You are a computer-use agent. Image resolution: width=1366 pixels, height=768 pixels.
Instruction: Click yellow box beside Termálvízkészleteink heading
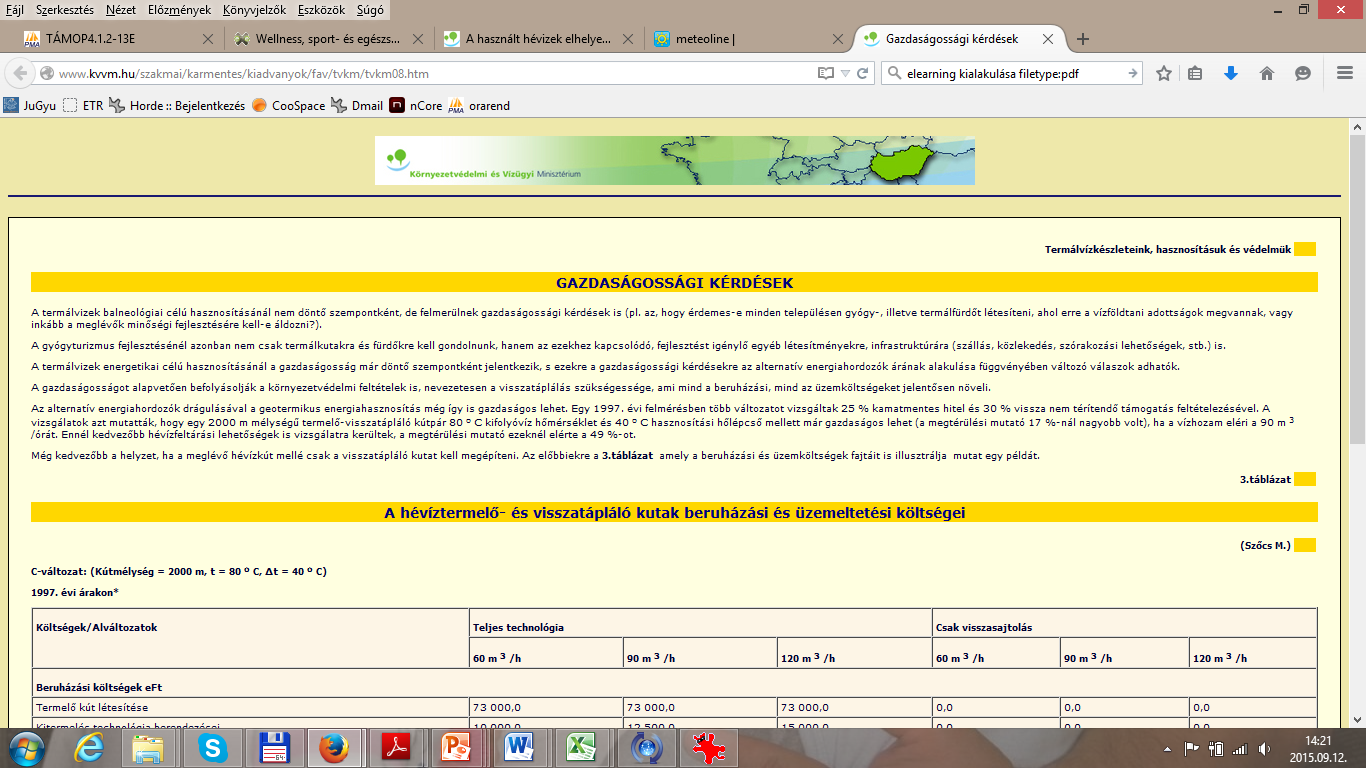coord(1304,249)
